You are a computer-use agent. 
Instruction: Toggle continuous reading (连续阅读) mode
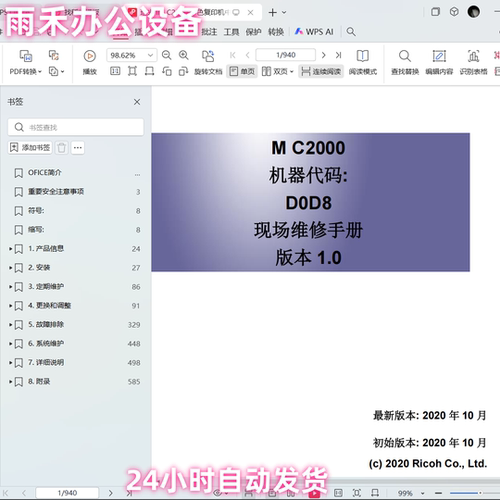point(321,71)
